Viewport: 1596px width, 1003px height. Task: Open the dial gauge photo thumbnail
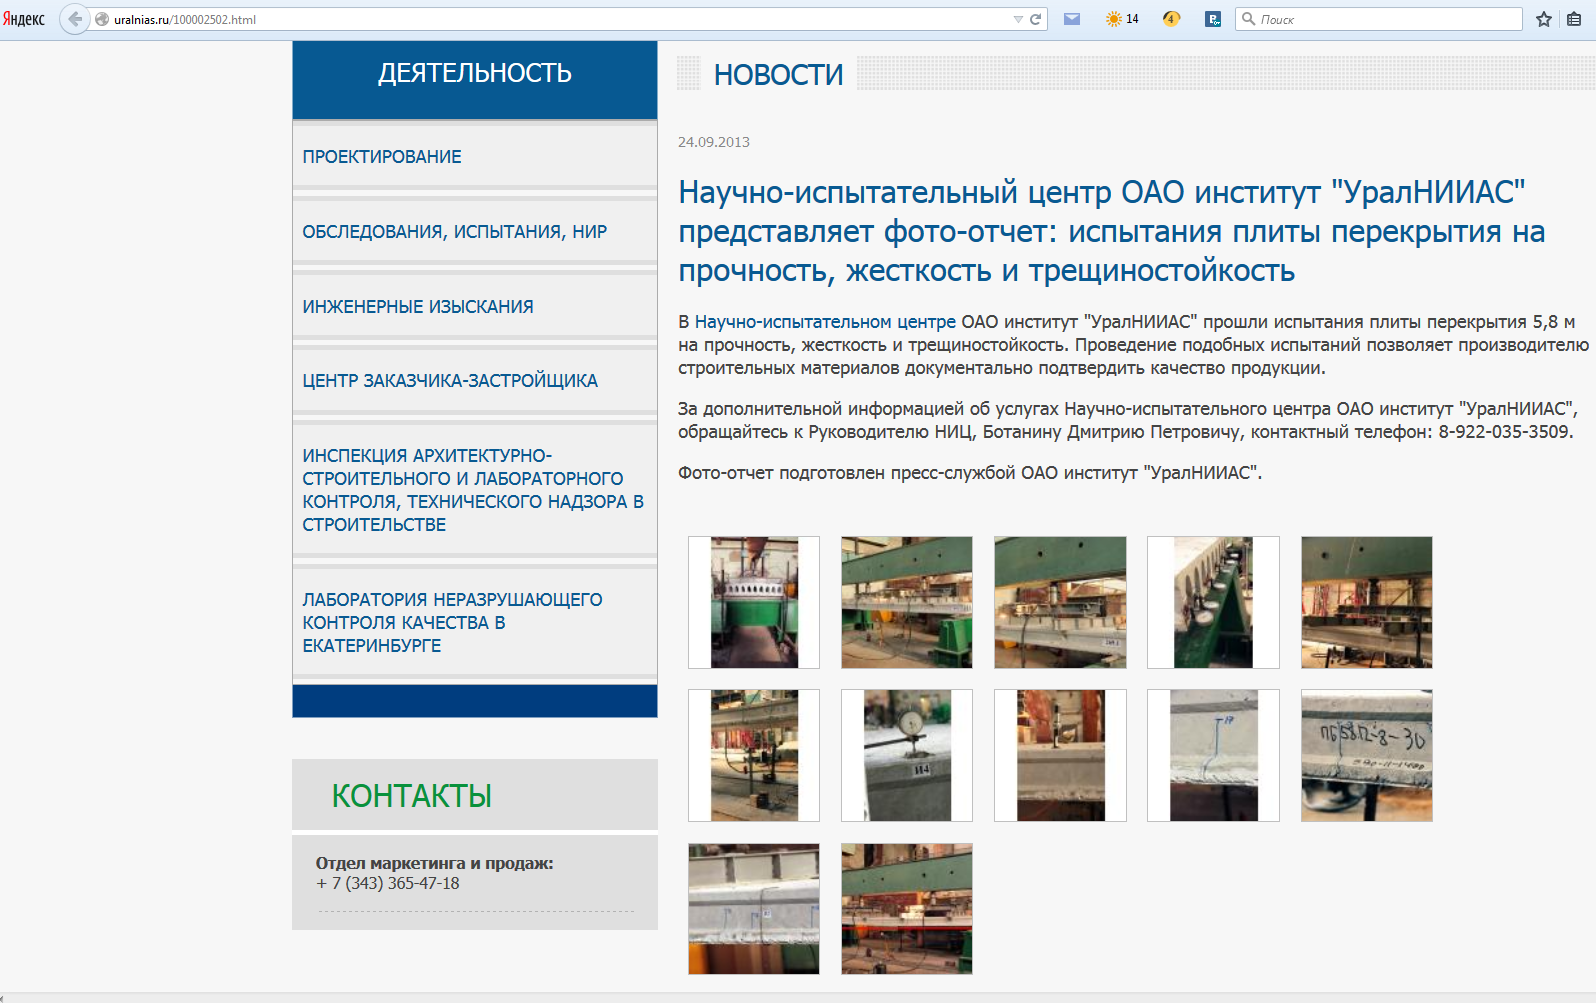[x=907, y=755]
